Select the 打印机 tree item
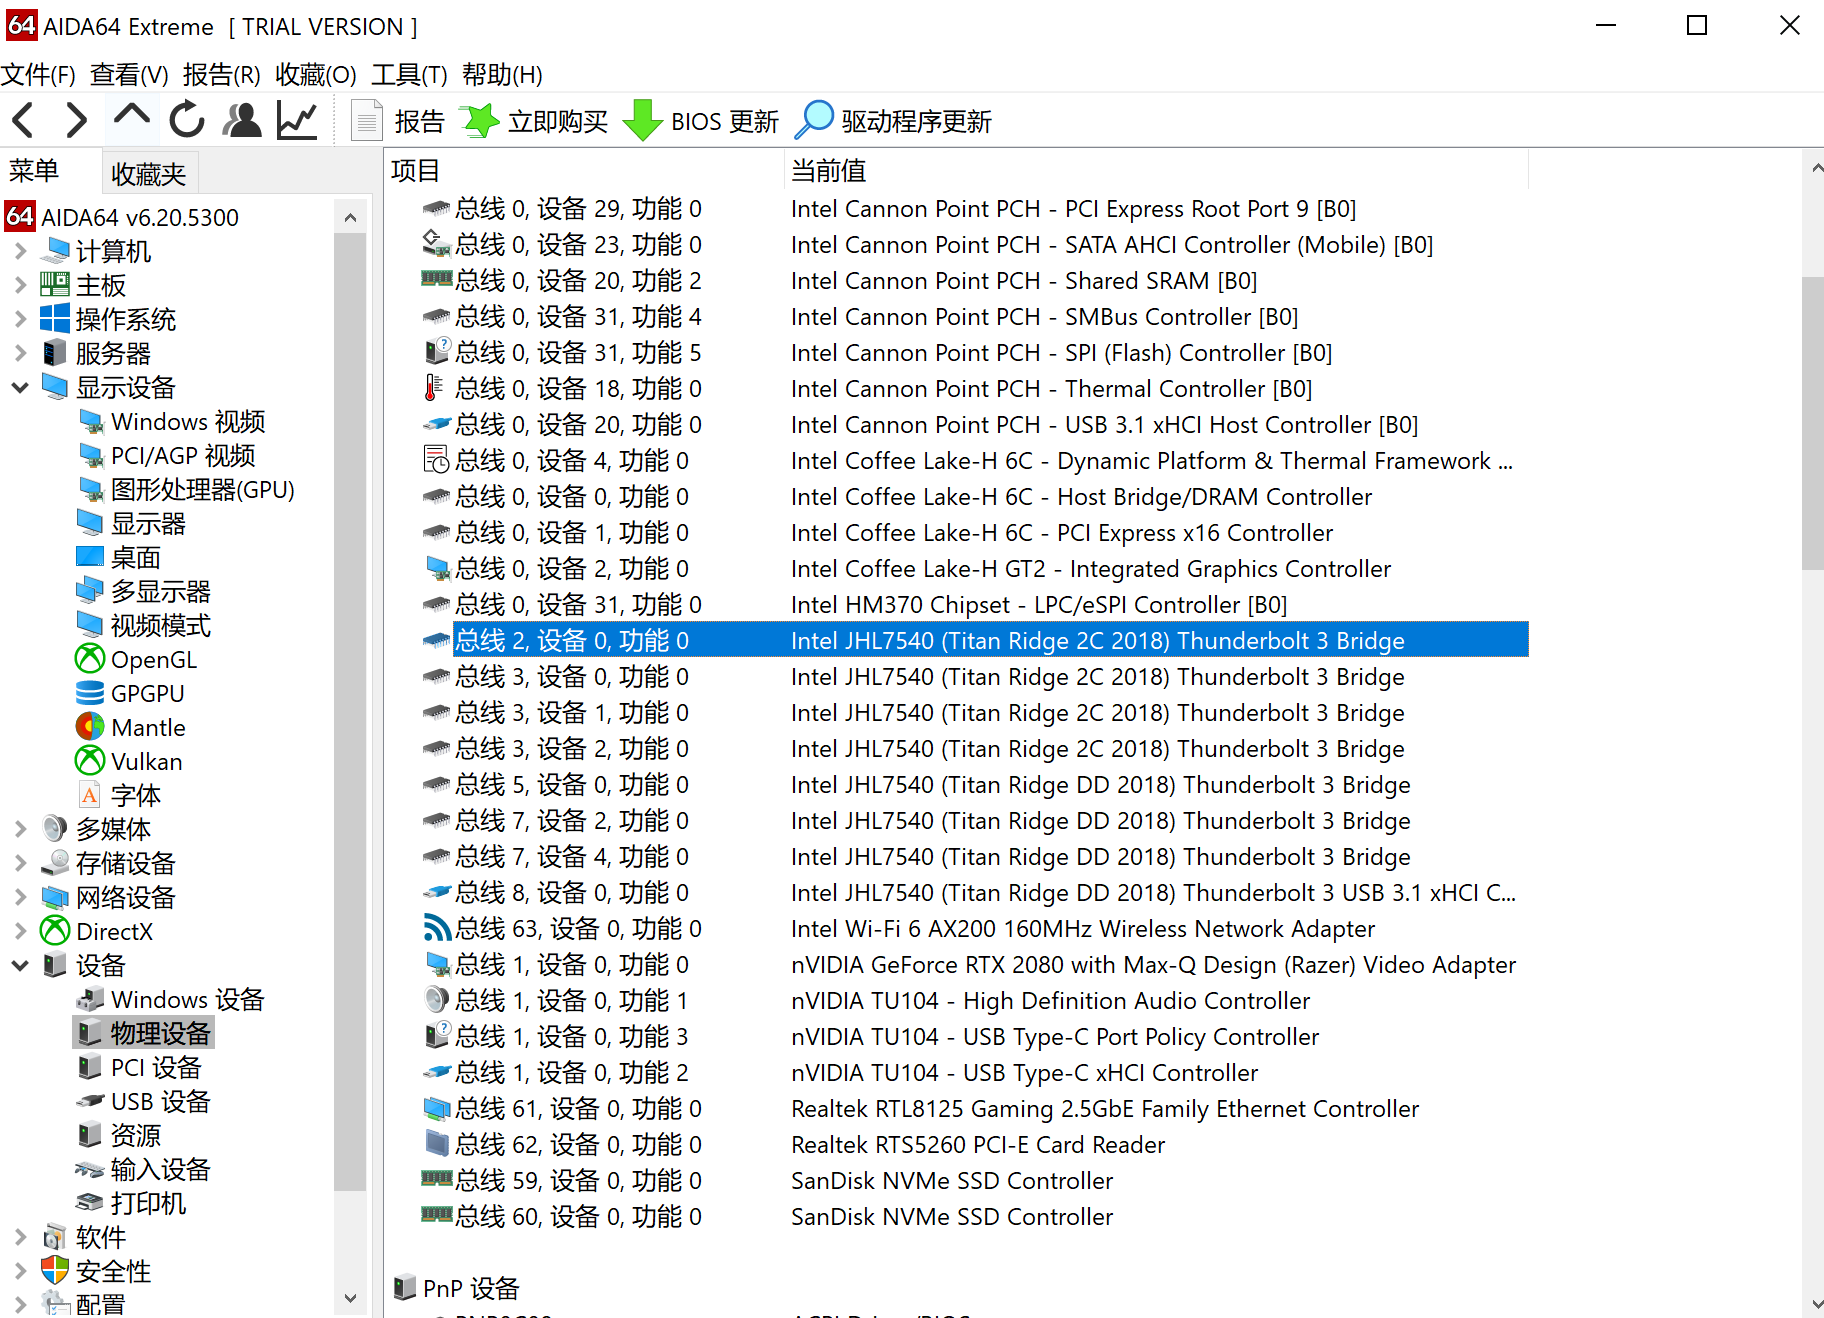The width and height of the screenshot is (1824, 1318). tap(149, 1203)
